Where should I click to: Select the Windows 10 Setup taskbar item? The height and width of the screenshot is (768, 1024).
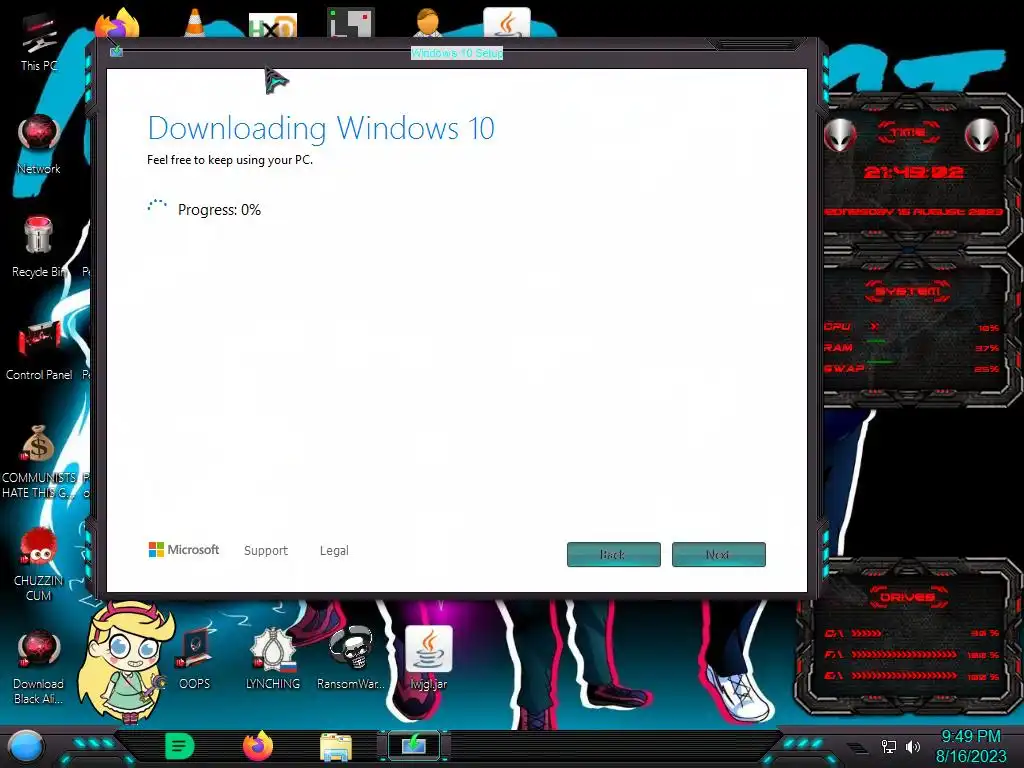pyautogui.click(x=414, y=746)
